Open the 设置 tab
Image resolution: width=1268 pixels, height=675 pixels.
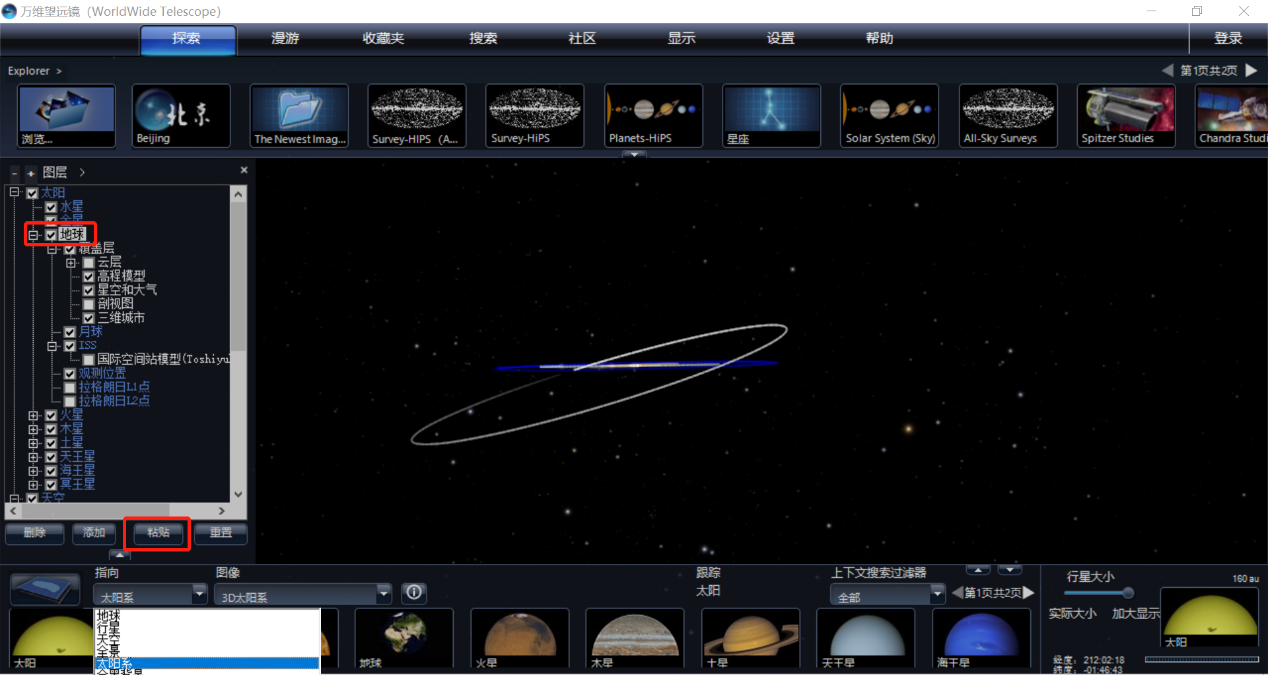[780, 39]
